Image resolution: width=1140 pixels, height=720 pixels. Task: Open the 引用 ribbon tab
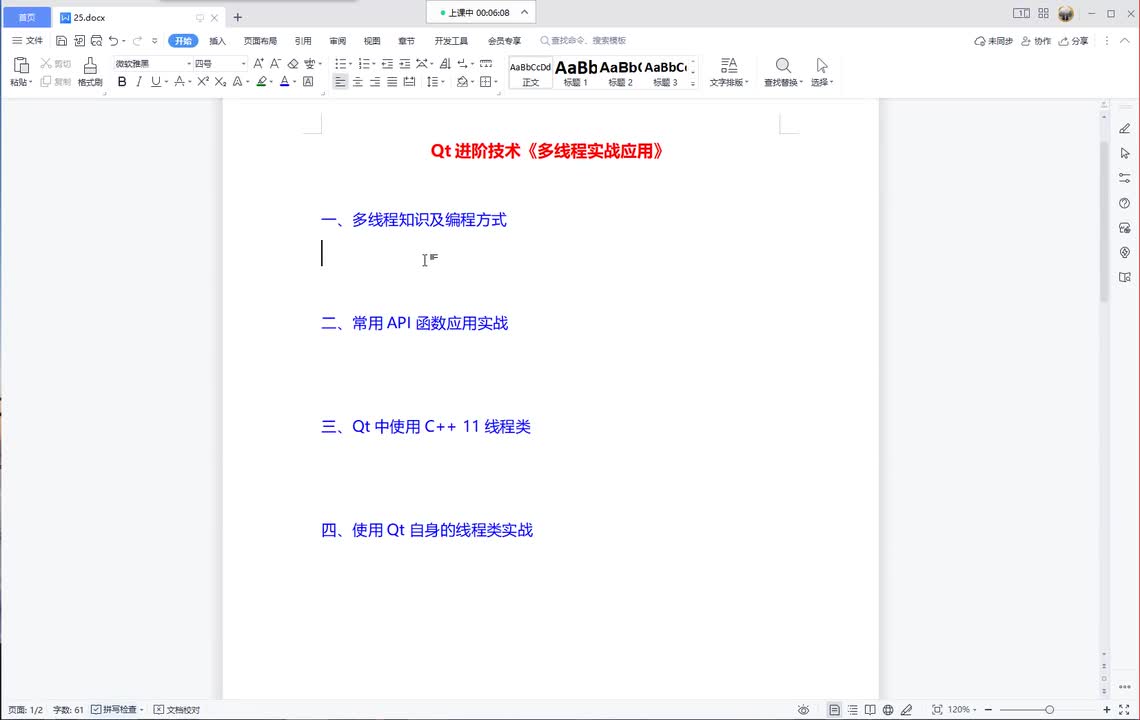(303, 41)
